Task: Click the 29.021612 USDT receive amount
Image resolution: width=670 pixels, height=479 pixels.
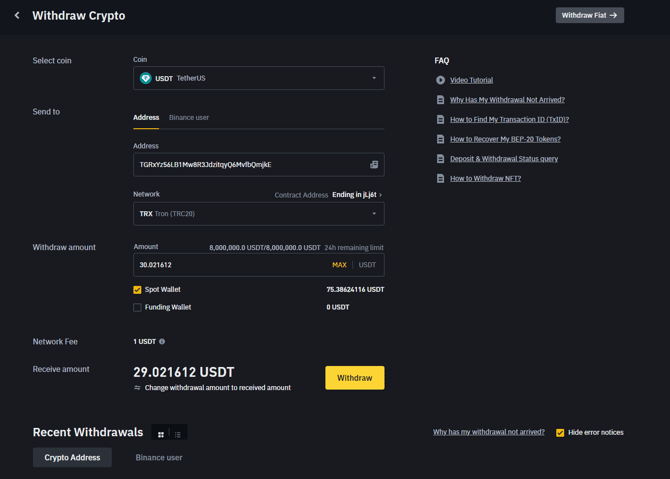Action: point(184,372)
